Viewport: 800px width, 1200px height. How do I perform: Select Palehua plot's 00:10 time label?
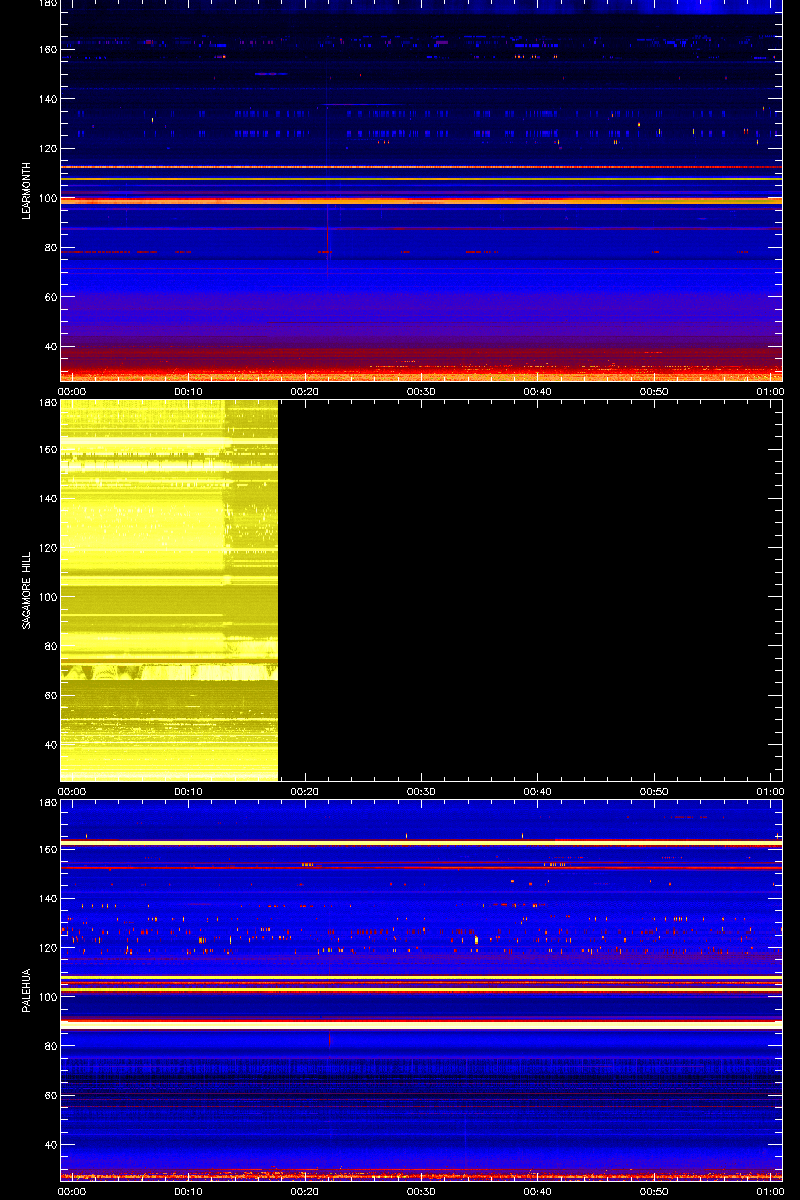(x=189, y=1192)
